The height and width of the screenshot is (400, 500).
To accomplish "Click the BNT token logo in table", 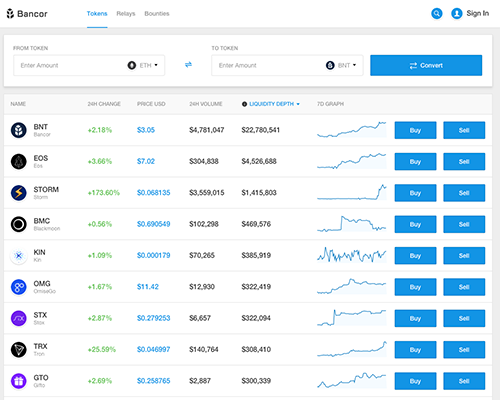I will tap(19, 130).
